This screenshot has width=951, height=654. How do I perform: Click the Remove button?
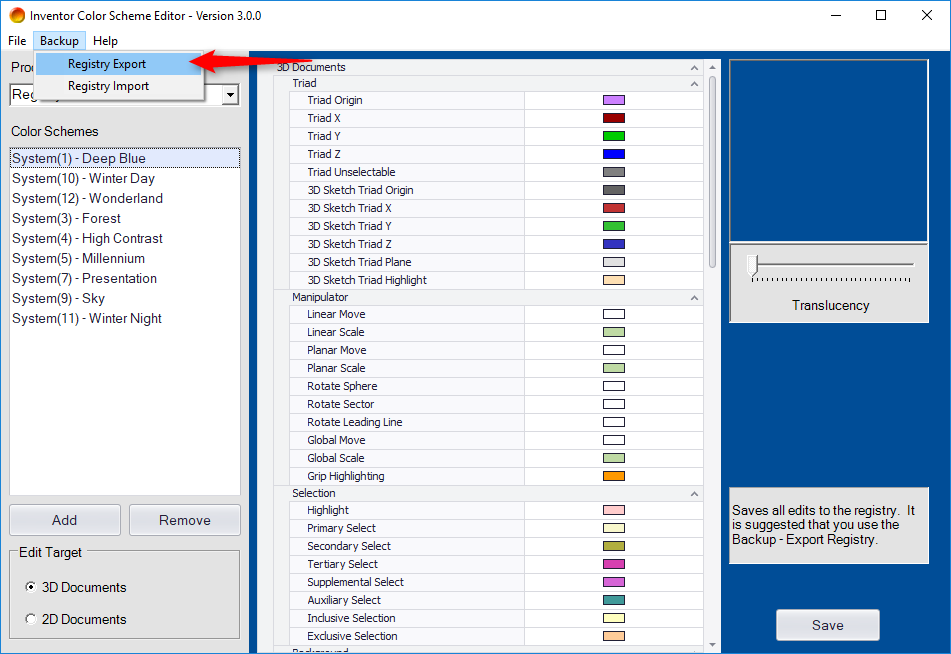point(185,520)
